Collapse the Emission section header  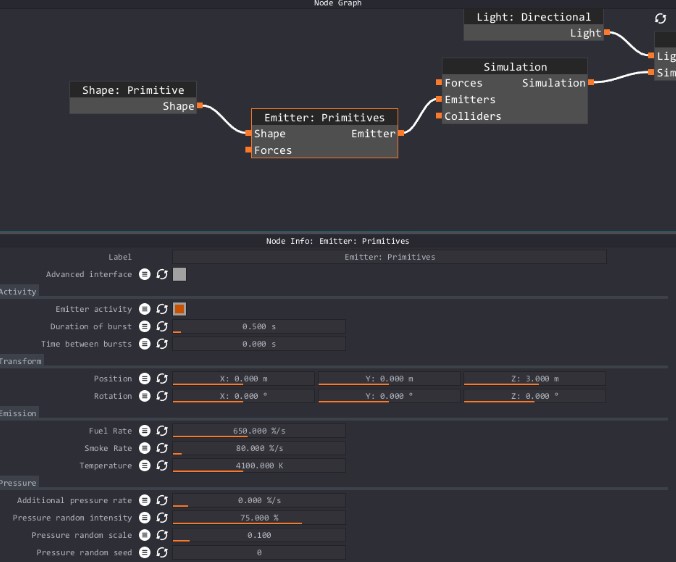coord(19,413)
